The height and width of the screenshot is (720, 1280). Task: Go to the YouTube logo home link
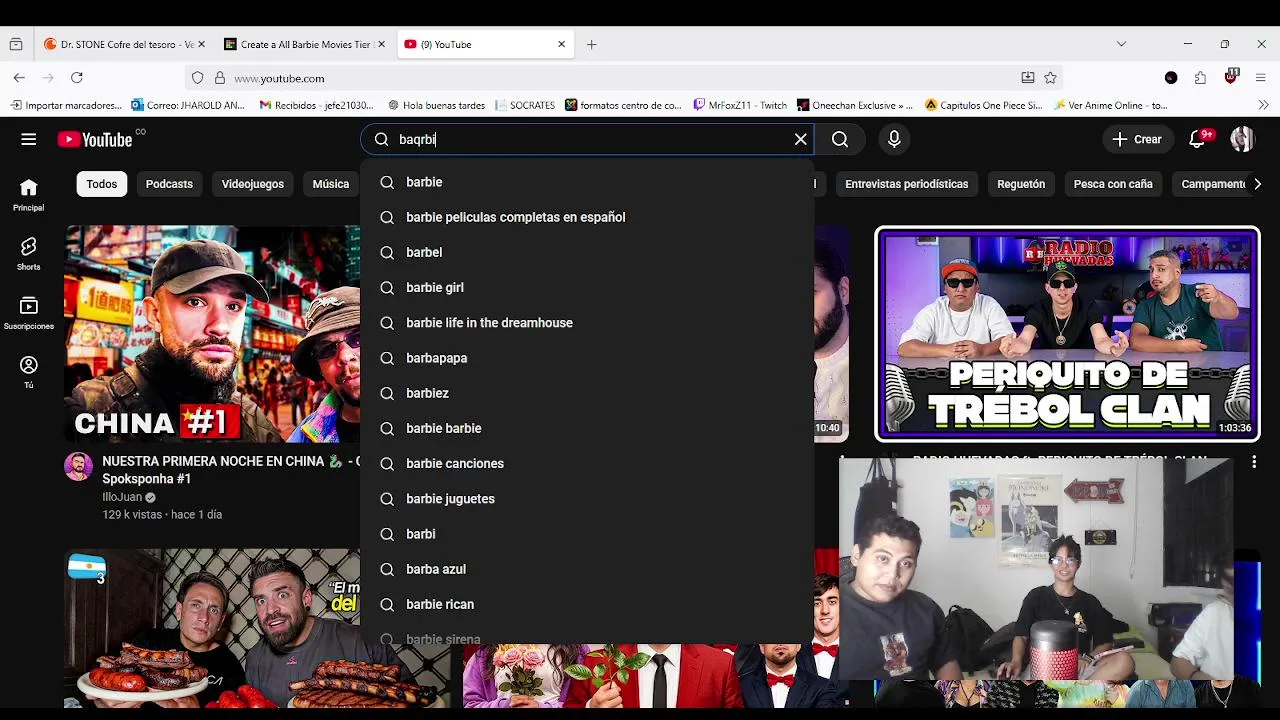coord(96,140)
